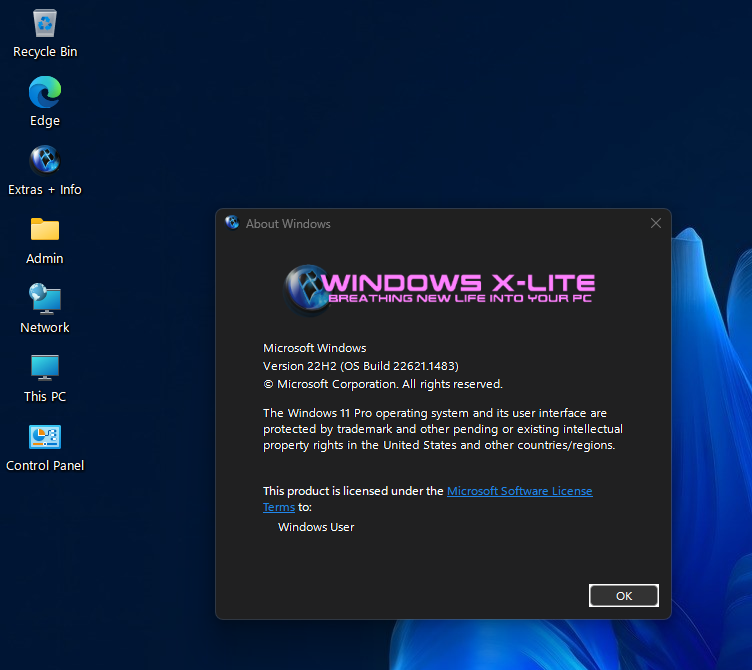Select the Network desktop icon
Viewport: 752px width, 670px height.
click(45, 299)
